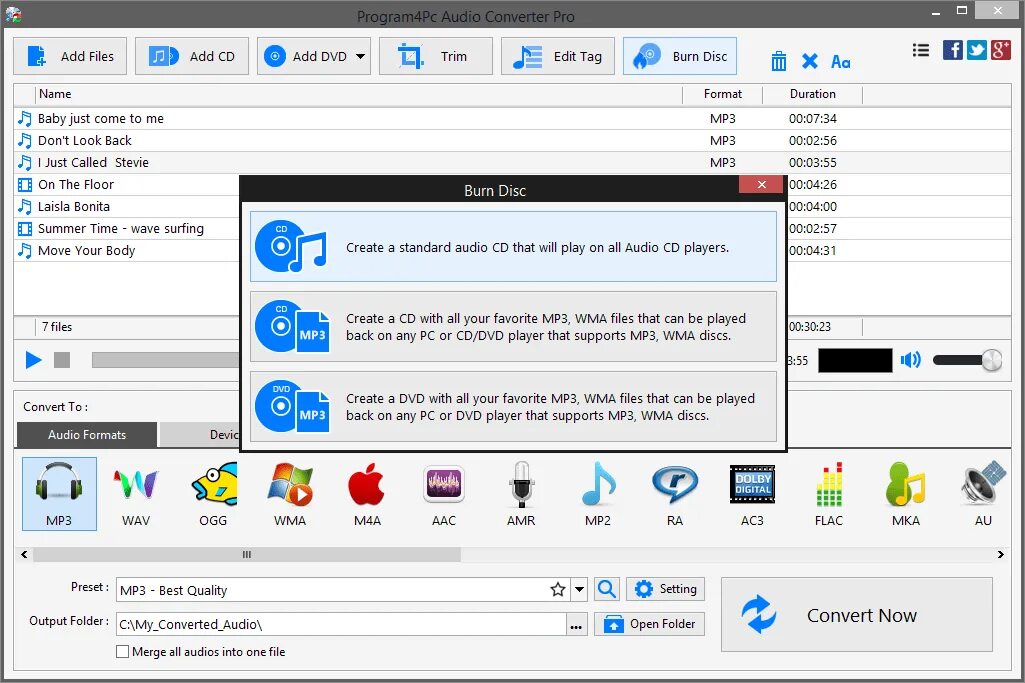Click format list scroll left arrow

[24, 554]
